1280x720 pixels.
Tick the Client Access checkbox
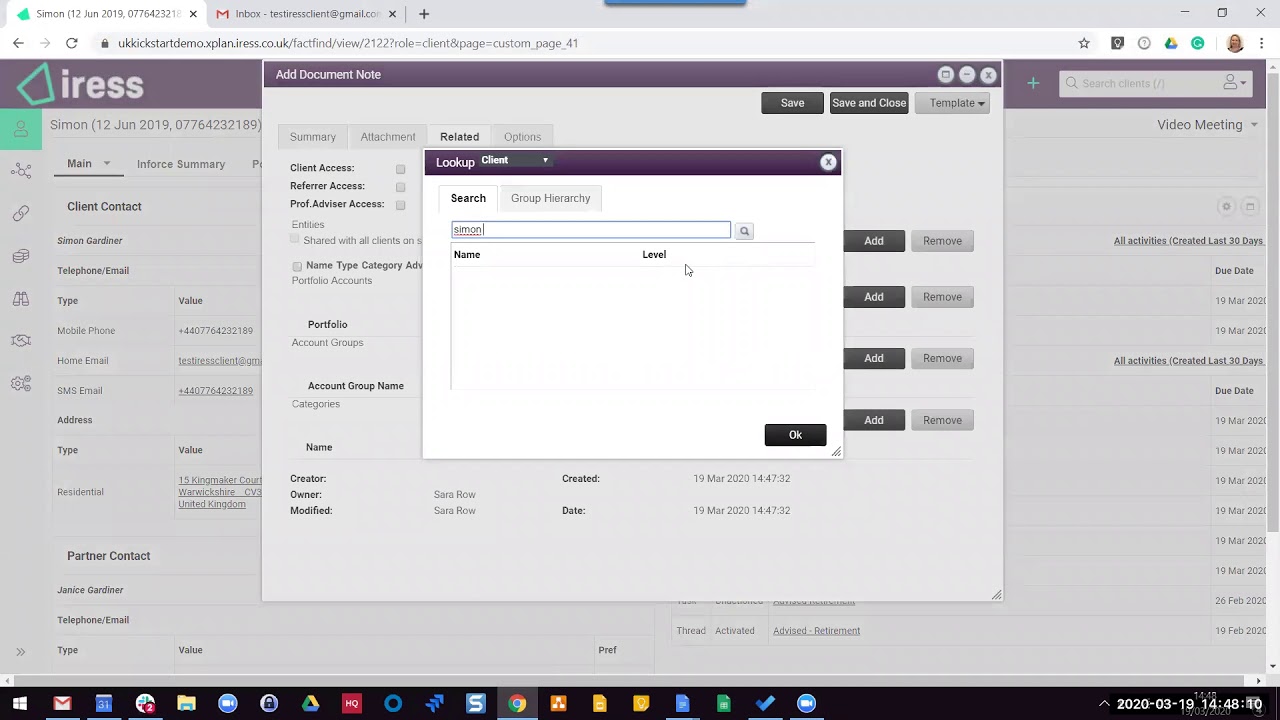point(400,169)
